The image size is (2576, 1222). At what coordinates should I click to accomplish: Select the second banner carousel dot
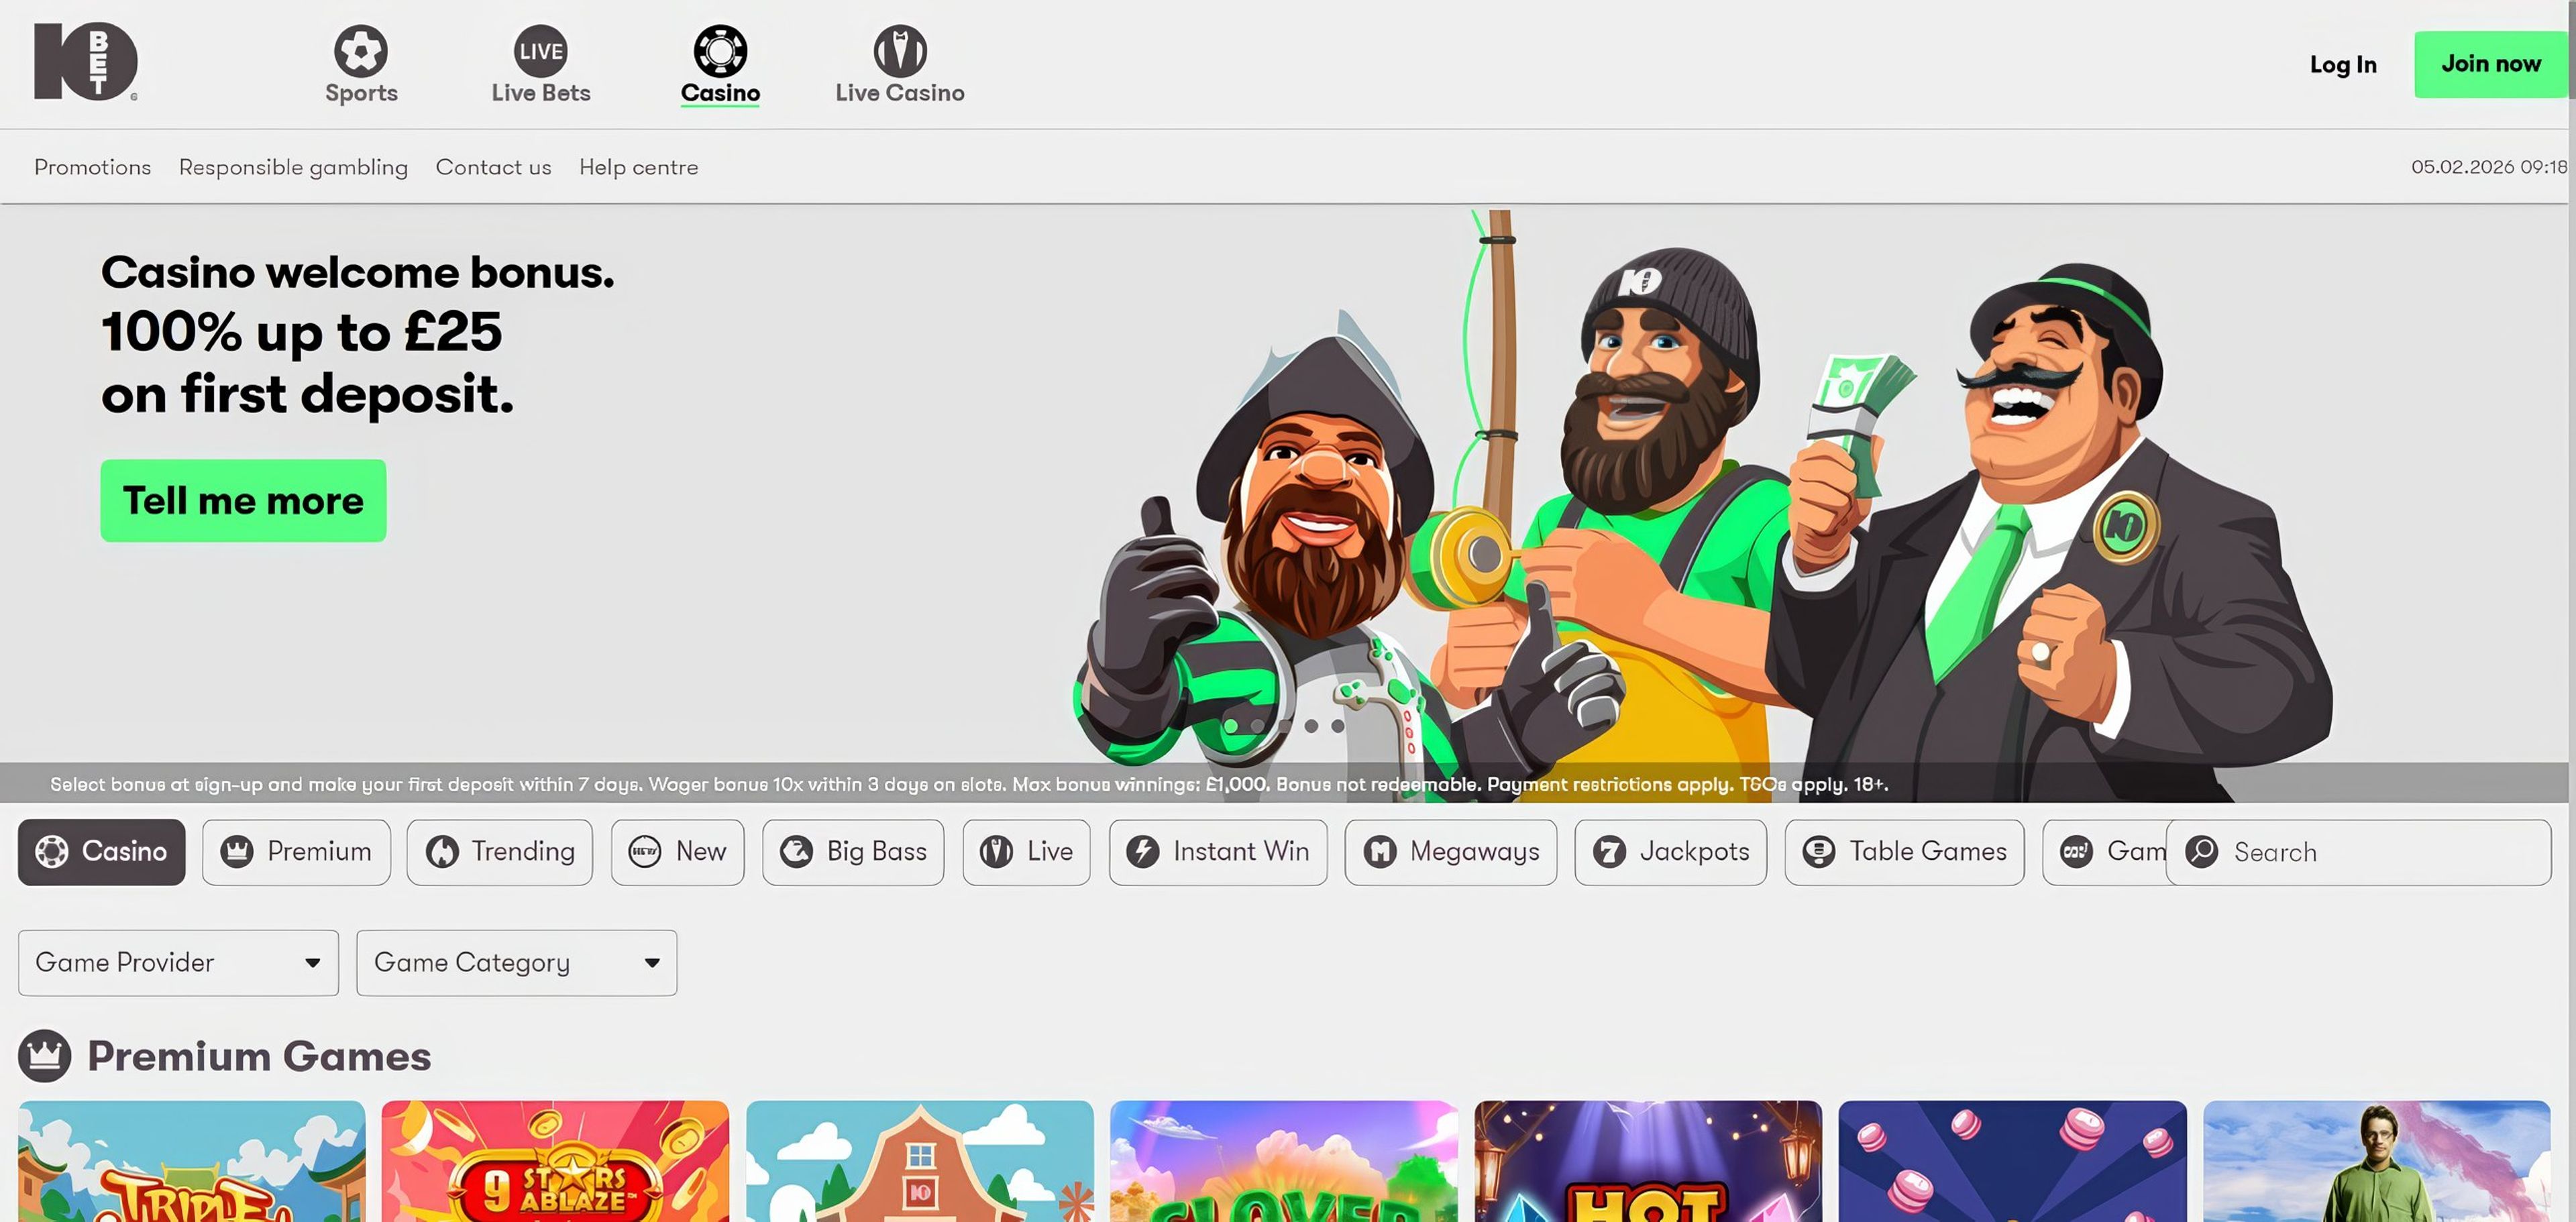1258,726
